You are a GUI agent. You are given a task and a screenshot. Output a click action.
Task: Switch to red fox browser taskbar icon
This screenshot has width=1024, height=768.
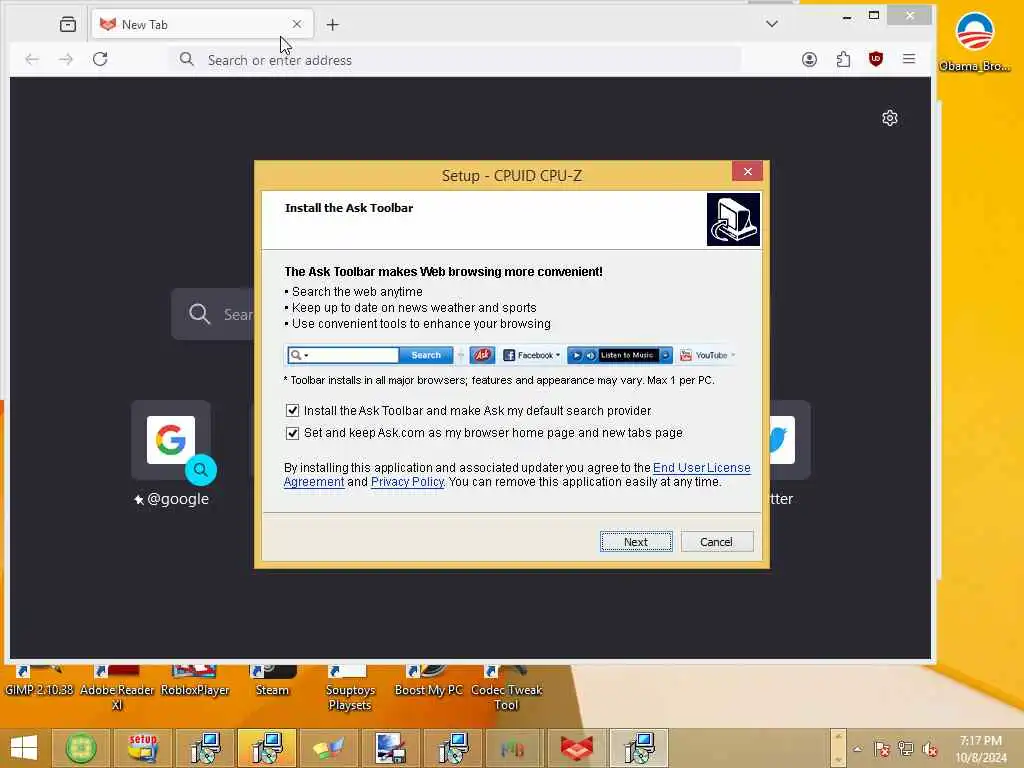tap(577, 748)
